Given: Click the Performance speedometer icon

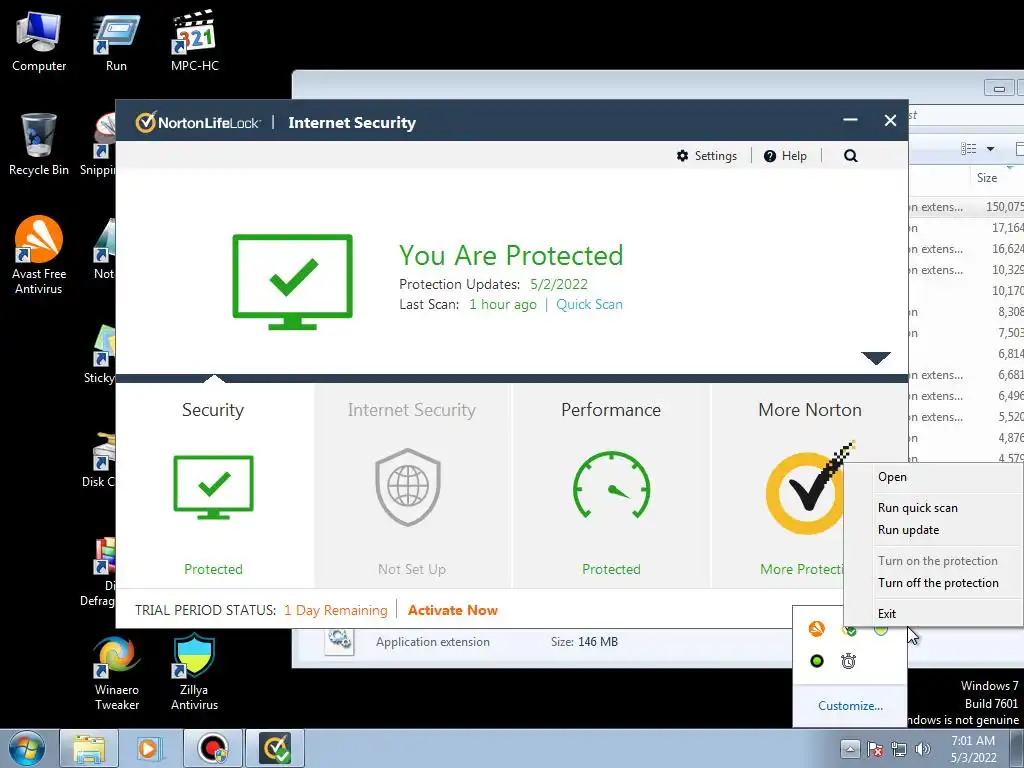Looking at the screenshot, I should pyautogui.click(x=611, y=485).
